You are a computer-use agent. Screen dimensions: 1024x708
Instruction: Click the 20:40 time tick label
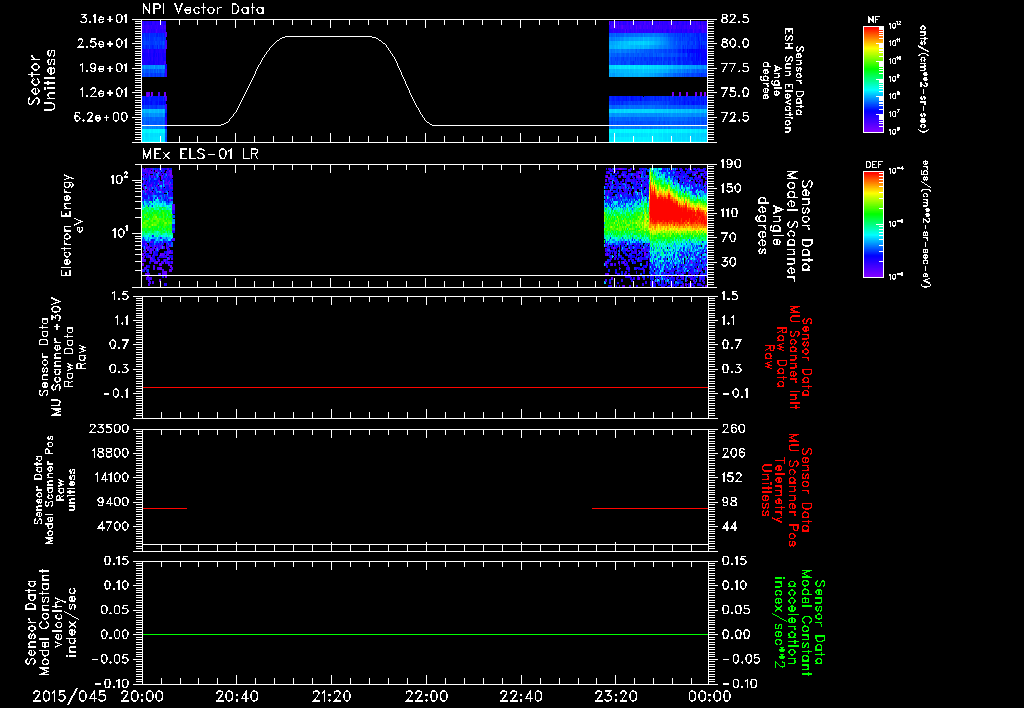pyautogui.click(x=236, y=696)
